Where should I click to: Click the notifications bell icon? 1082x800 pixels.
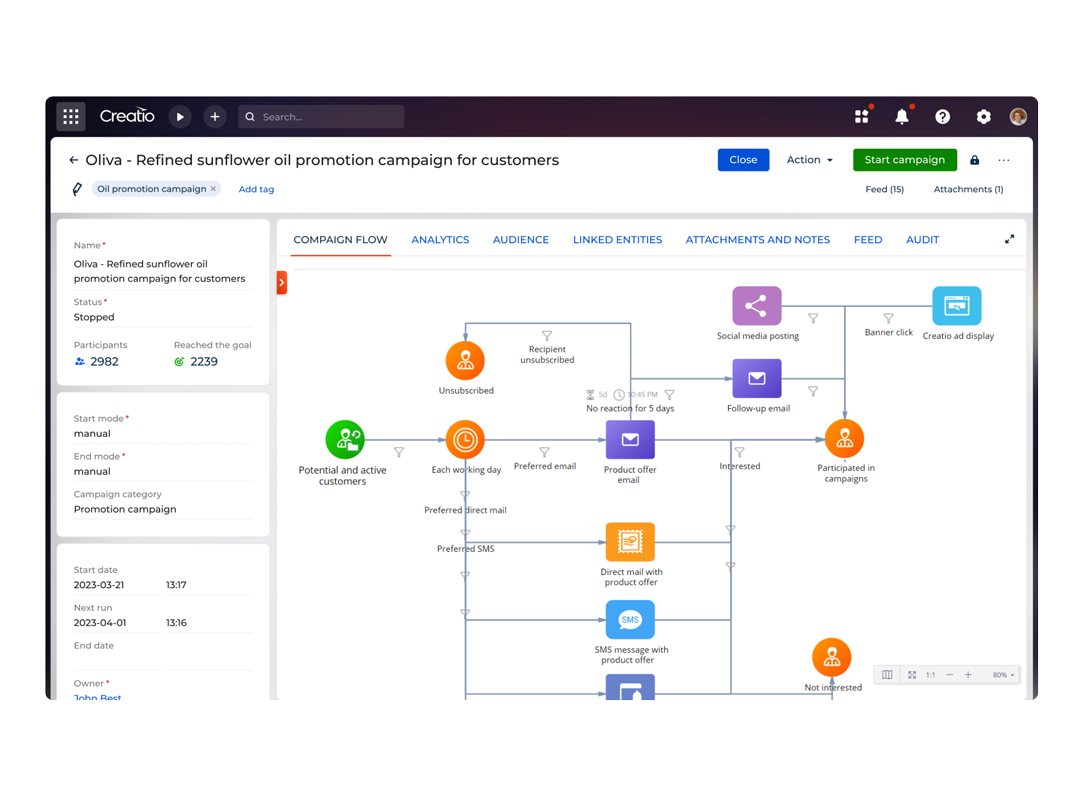point(902,116)
